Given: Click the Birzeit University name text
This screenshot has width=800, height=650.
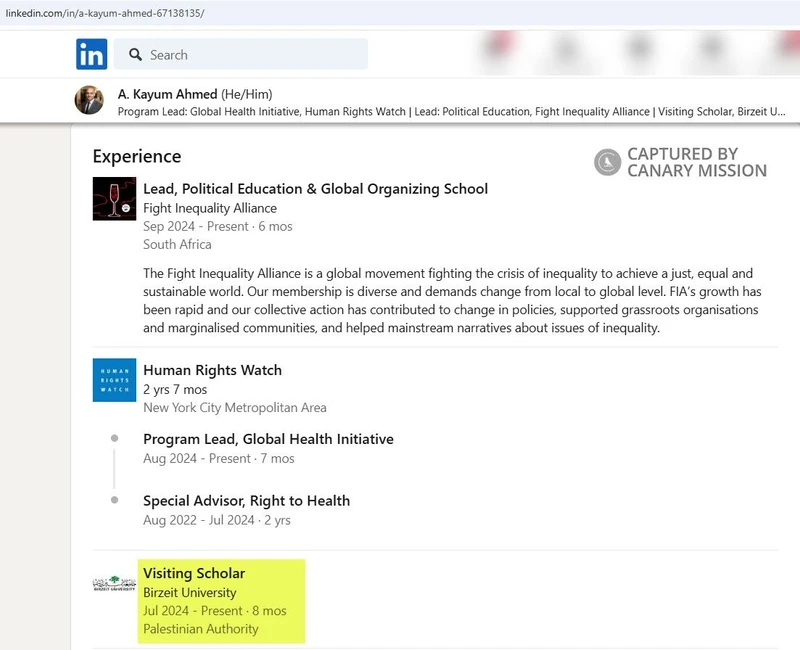Looking at the screenshot, I should pos(190,593).
